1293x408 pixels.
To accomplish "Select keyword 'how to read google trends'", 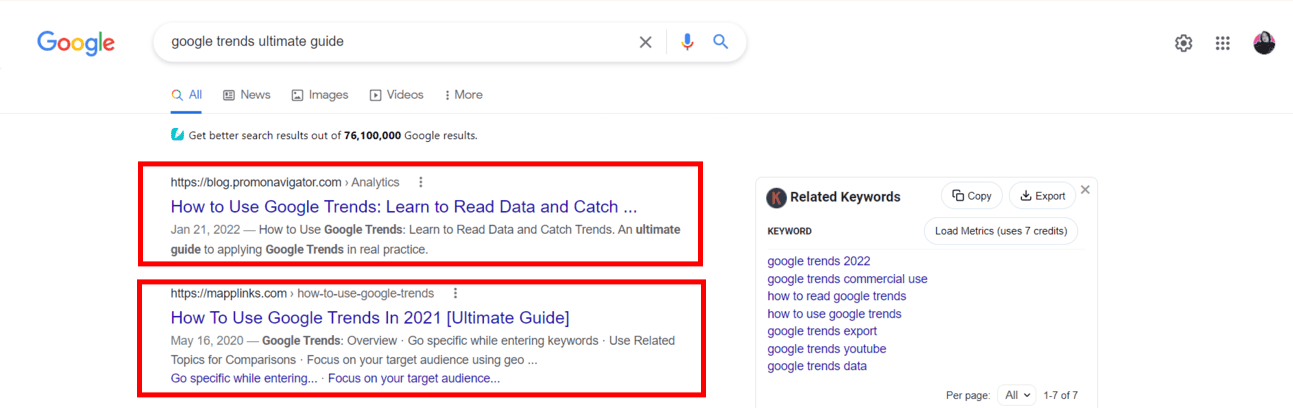I will tap(837, 296).
